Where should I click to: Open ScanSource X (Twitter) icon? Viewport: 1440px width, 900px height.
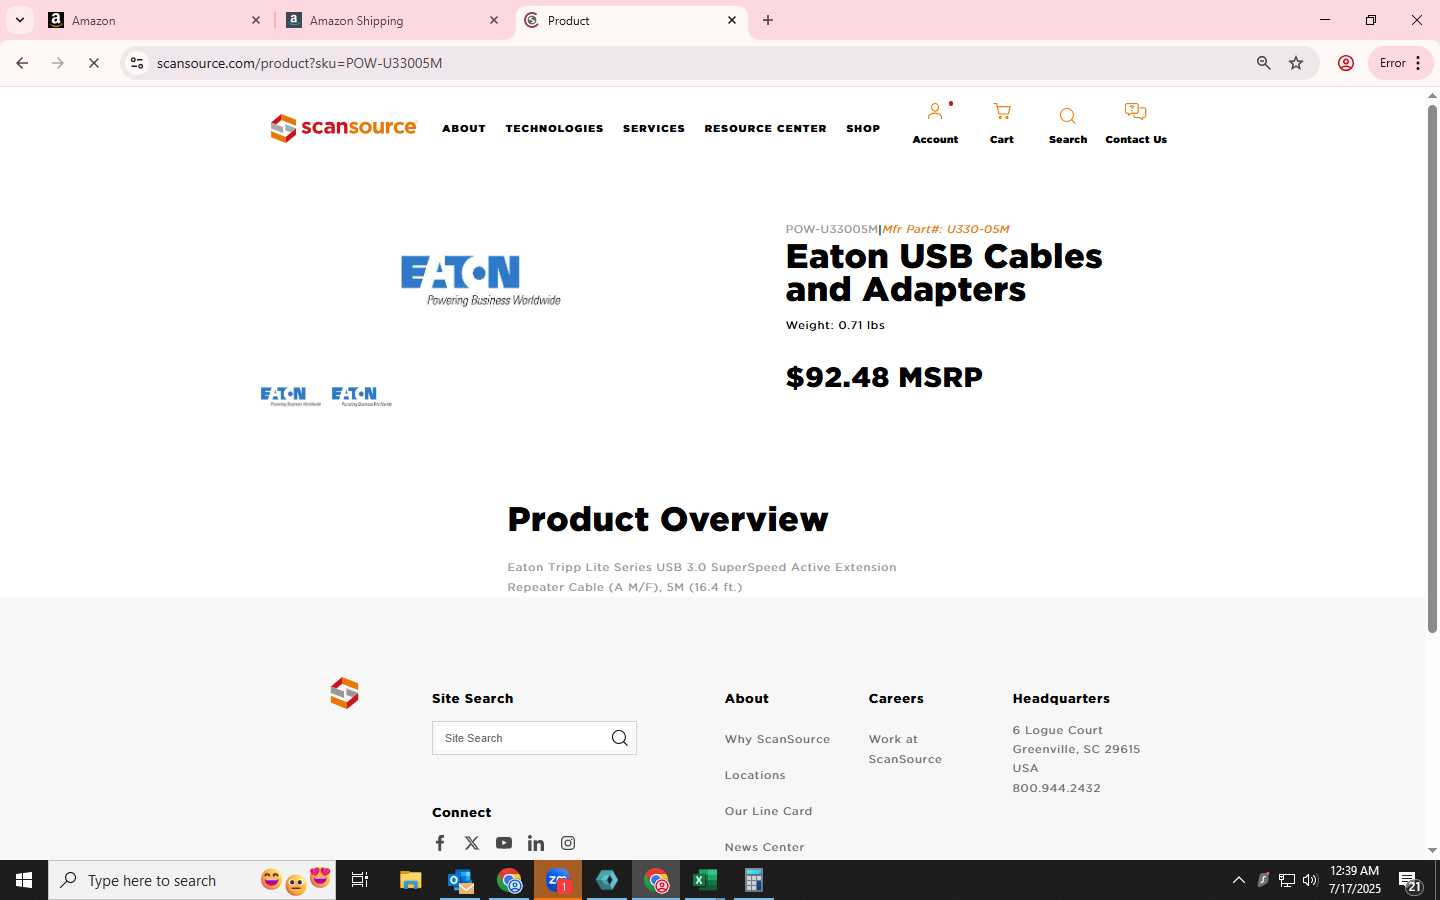(472, 843)
